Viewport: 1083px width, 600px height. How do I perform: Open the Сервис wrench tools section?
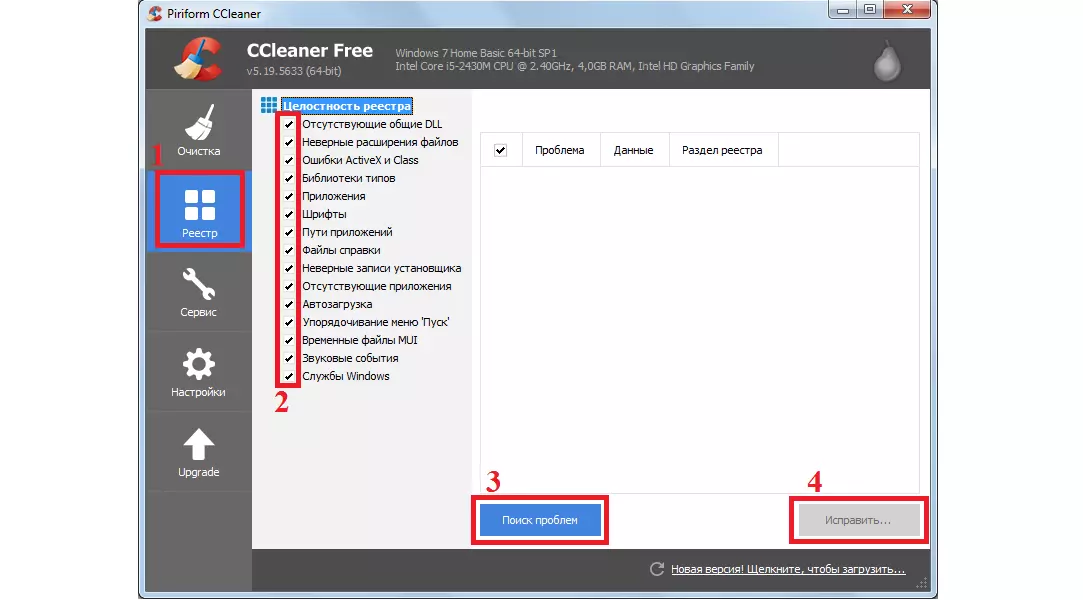pos(199,292)
